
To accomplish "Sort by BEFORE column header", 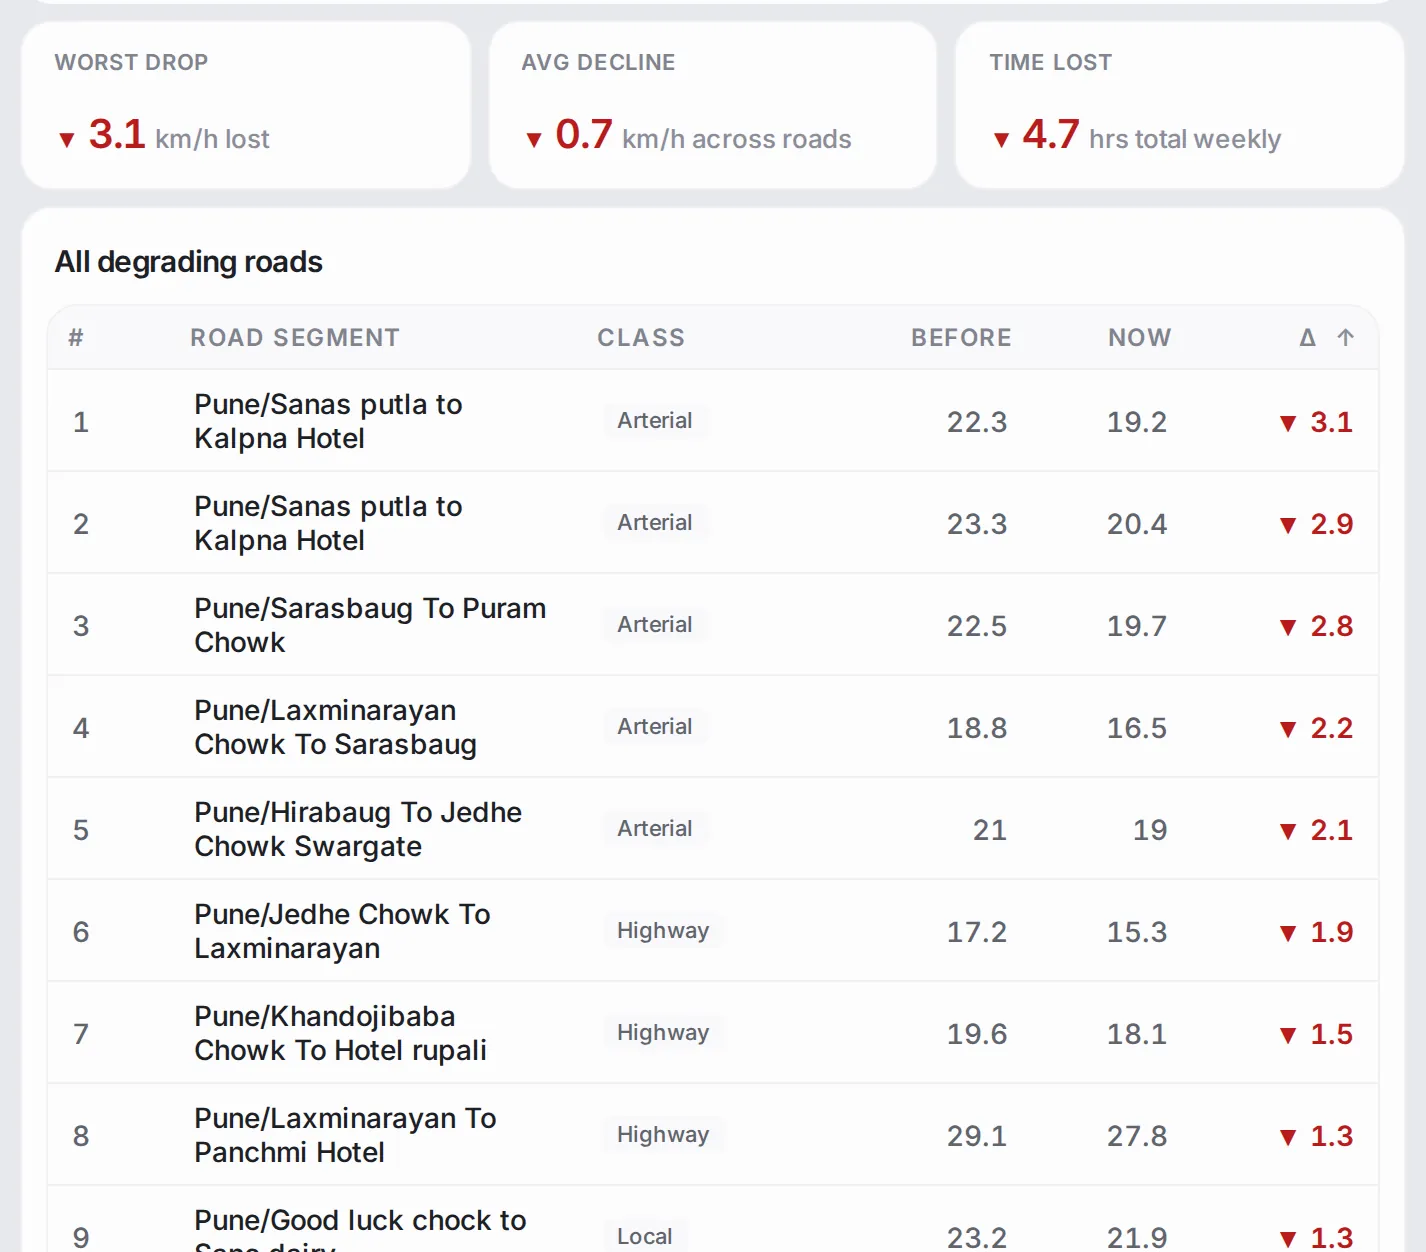I will [x=961, y=338].
